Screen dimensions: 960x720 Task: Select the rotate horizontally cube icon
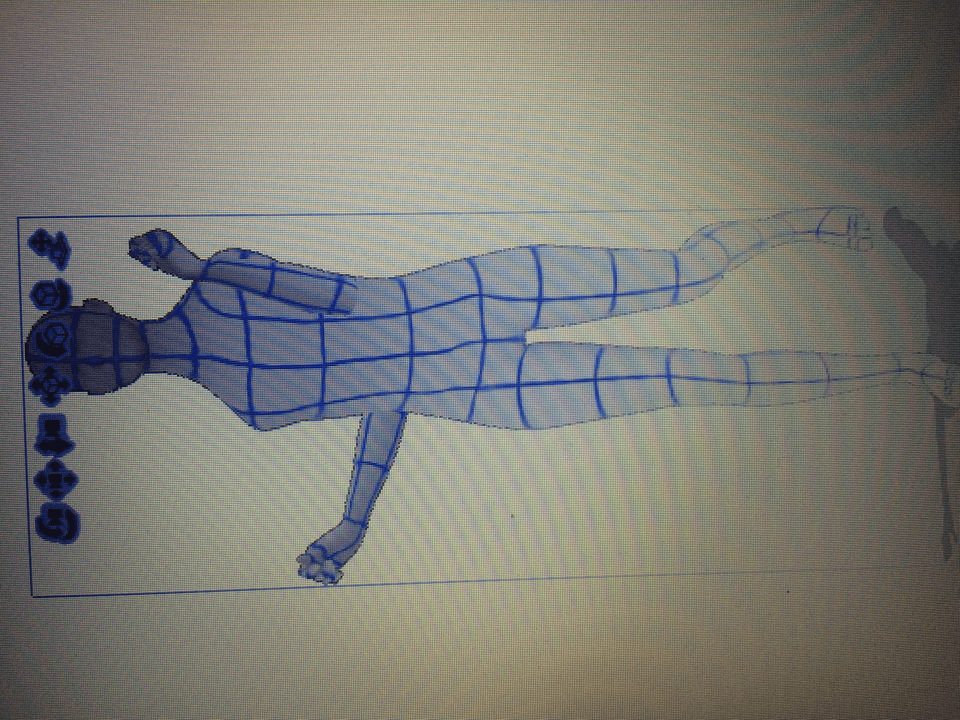click(51, 295)
